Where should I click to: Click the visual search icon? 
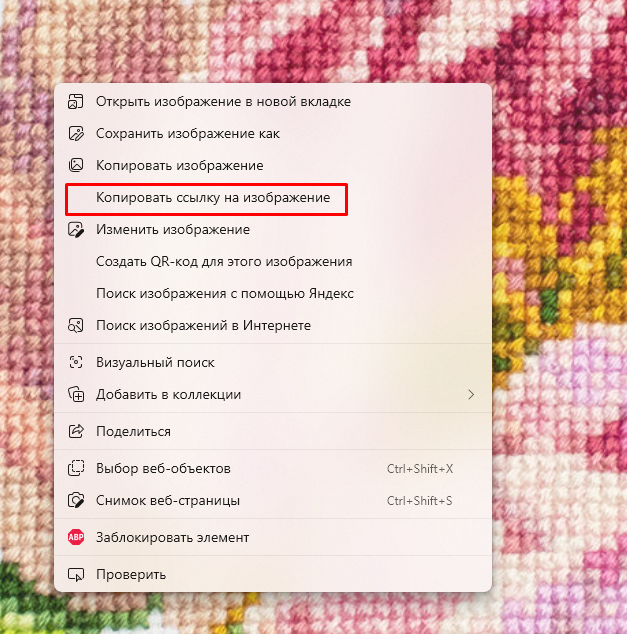75,362
